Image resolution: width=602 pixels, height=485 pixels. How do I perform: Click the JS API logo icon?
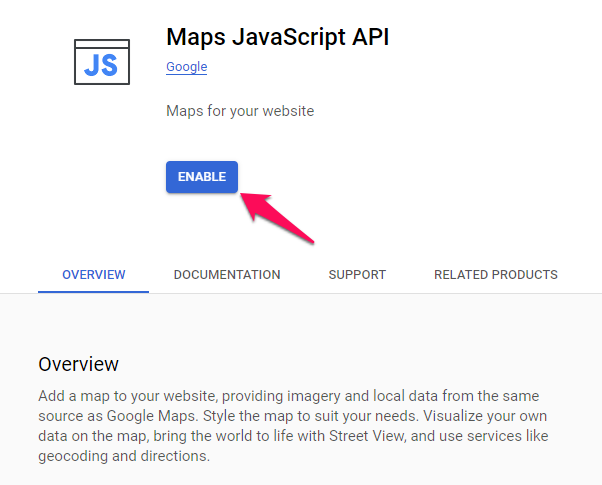pyautogui.click(x=102, y=62)
